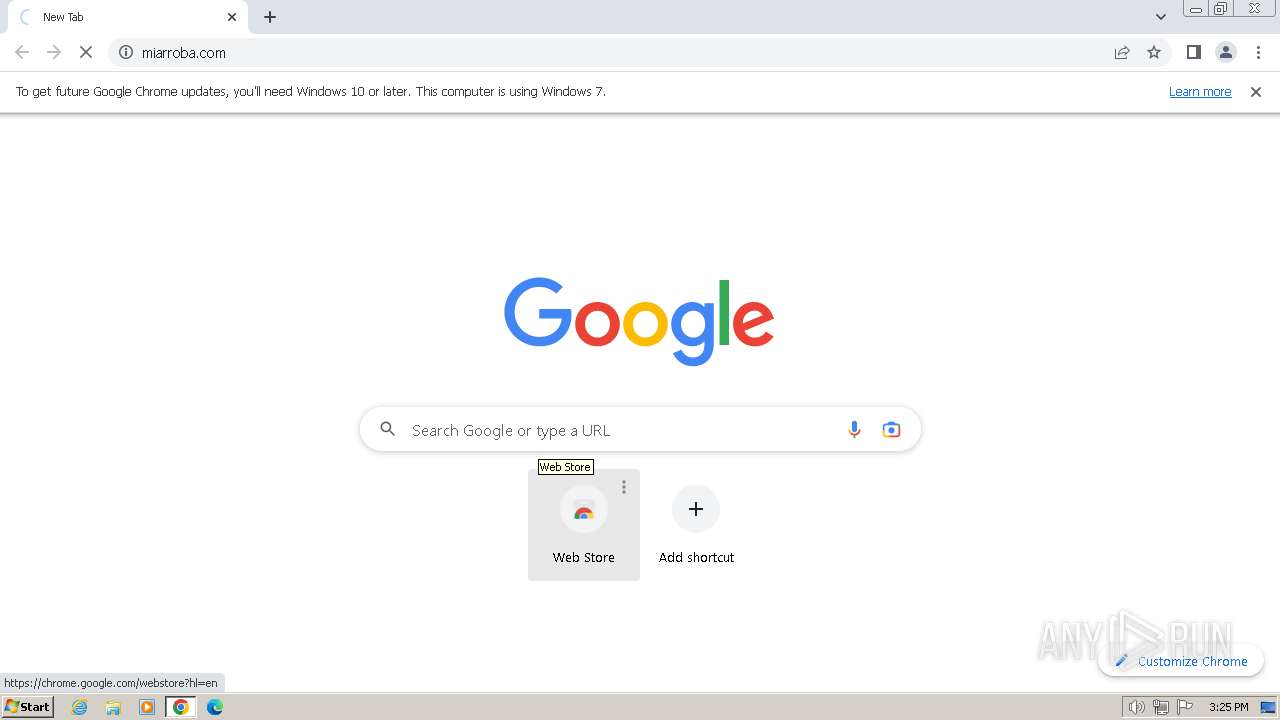Viewport: 1280px width, 720px height.
Task: Expand the tab search dropdown
Action: click(1161, 17)
